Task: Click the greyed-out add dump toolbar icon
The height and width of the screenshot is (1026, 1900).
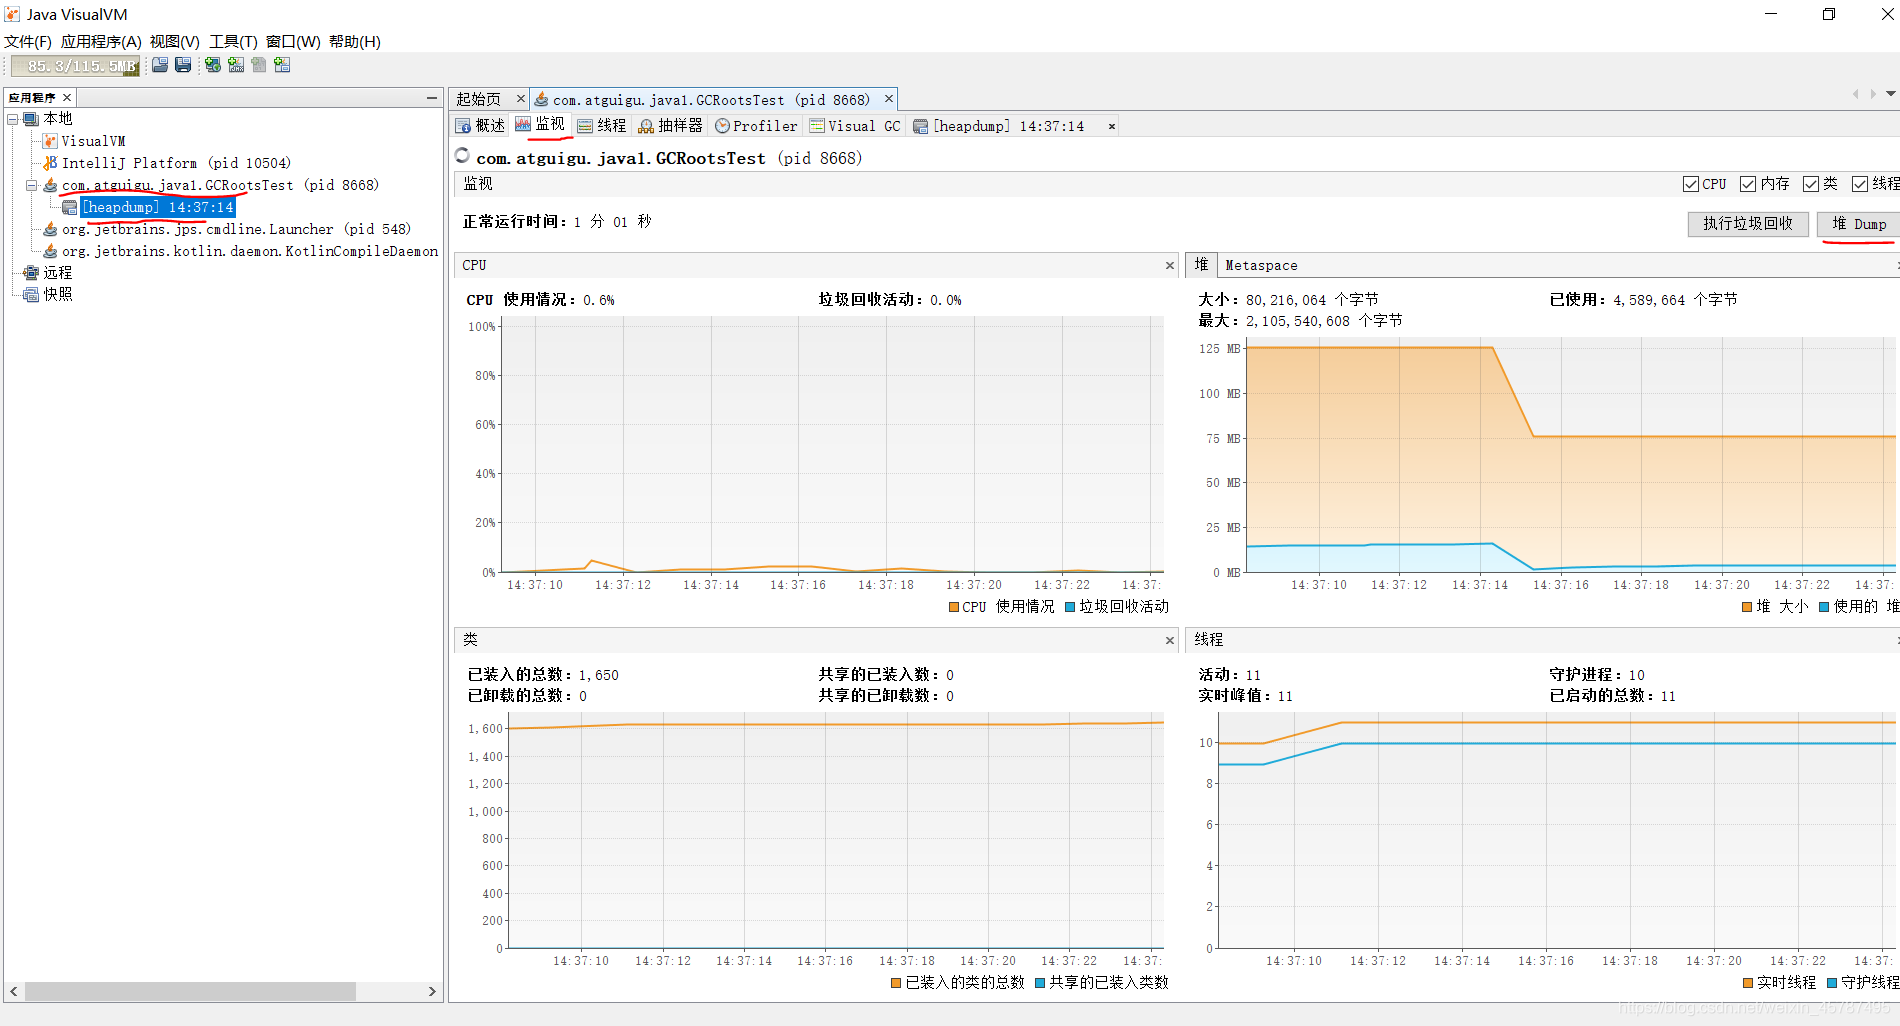Action: [x=259, y=65]
